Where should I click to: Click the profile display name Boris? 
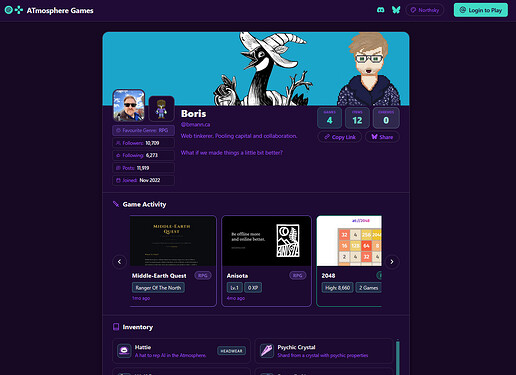pos(193,114)
